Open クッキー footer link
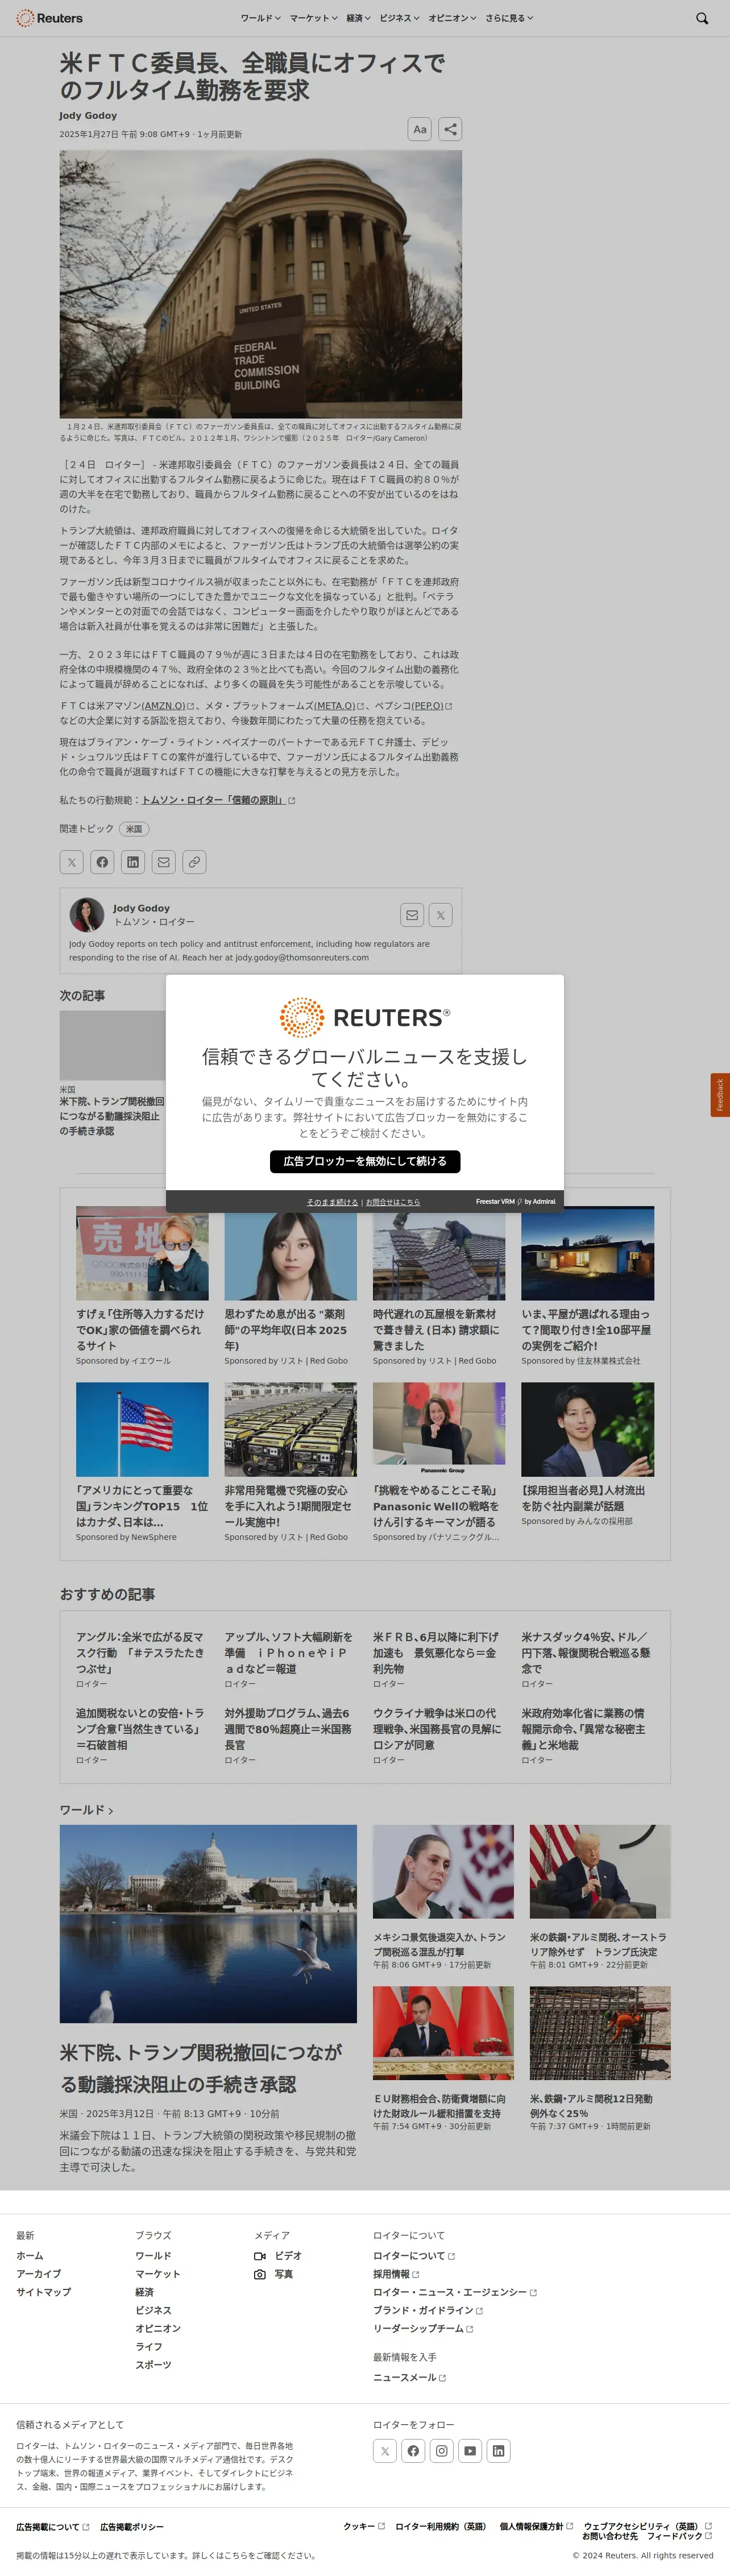This screenshot has height=2576, width=730. [364, 2526]
